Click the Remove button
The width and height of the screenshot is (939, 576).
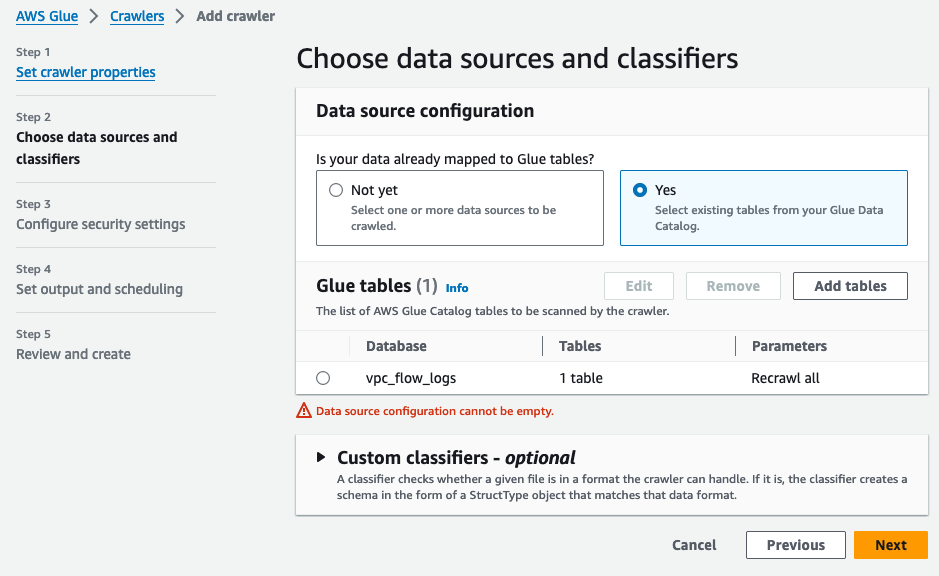point(733,286)
